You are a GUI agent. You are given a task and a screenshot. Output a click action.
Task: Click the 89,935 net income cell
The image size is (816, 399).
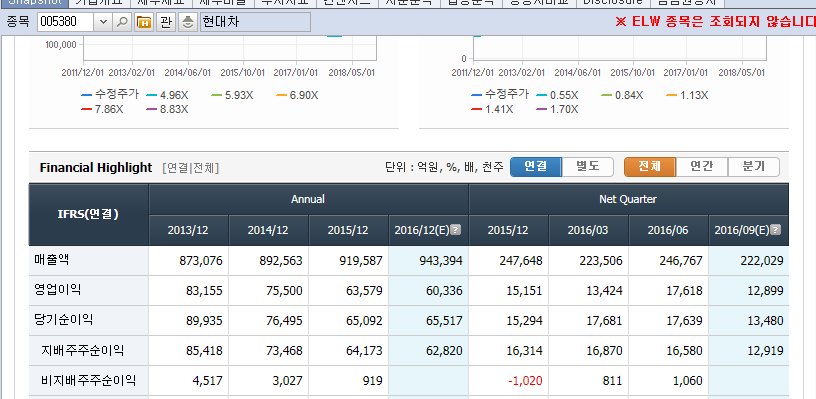188,320
